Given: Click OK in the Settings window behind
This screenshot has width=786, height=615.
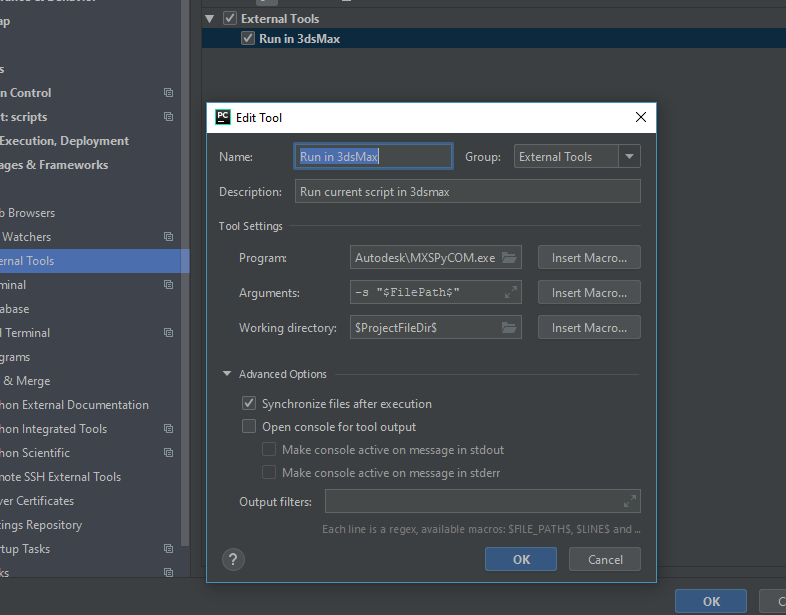Looking at the screenshot, I should 711,601.
